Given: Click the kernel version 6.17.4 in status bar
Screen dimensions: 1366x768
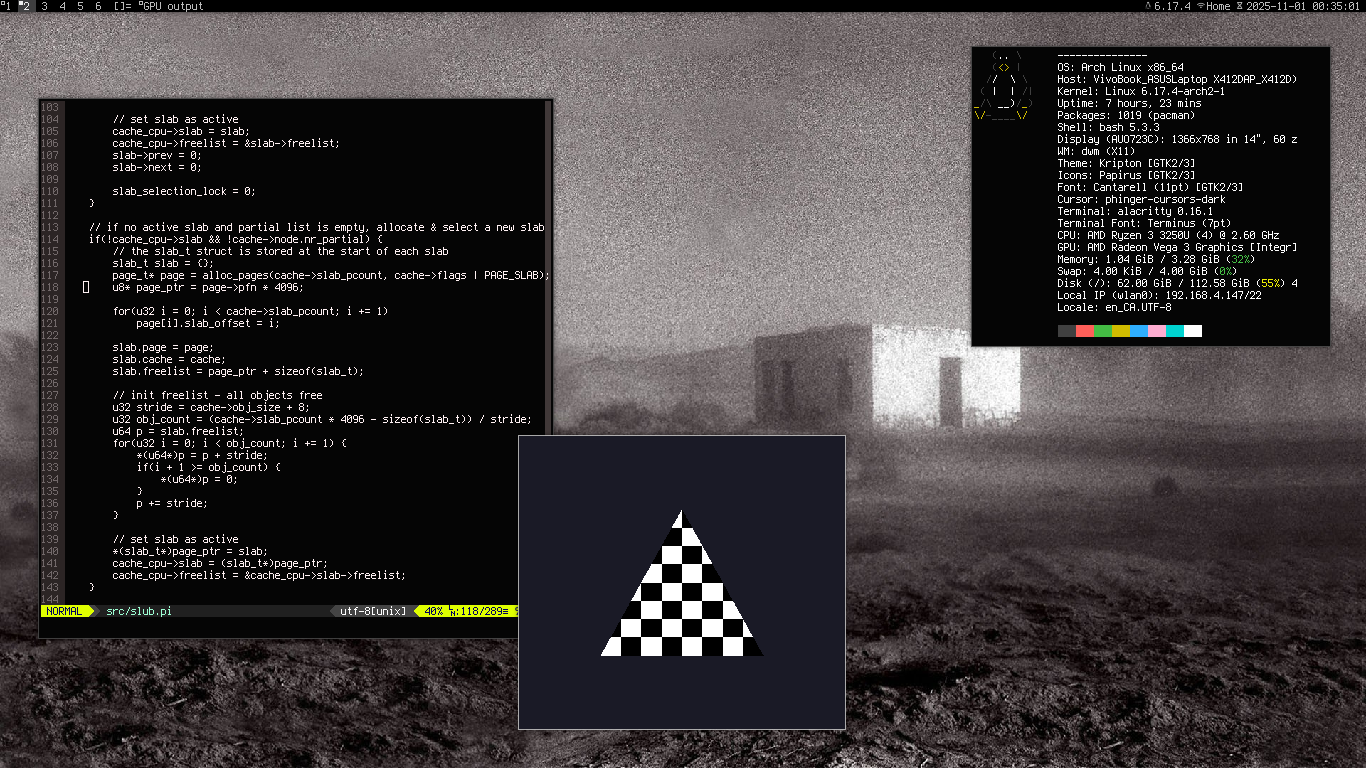Looking at the screenshot, I should click(1171, 6).
